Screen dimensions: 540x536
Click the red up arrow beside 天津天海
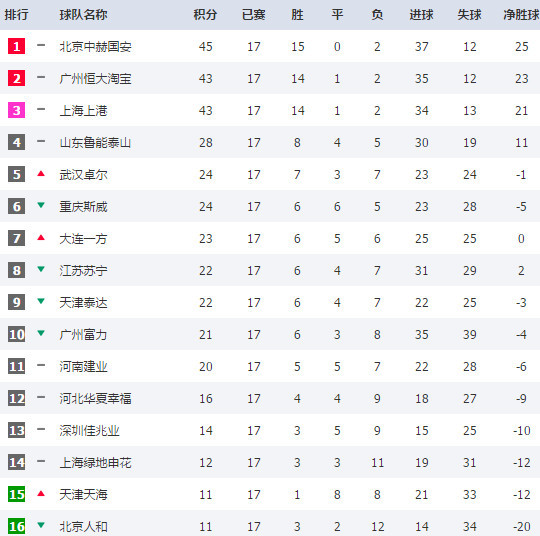click(41, 494)
